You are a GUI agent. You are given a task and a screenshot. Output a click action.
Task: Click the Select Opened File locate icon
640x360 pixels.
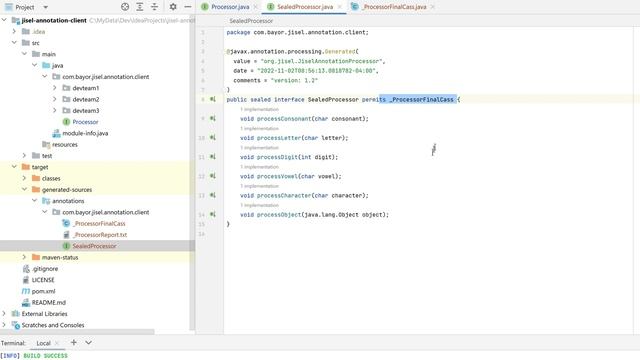[x=125, y=7]
